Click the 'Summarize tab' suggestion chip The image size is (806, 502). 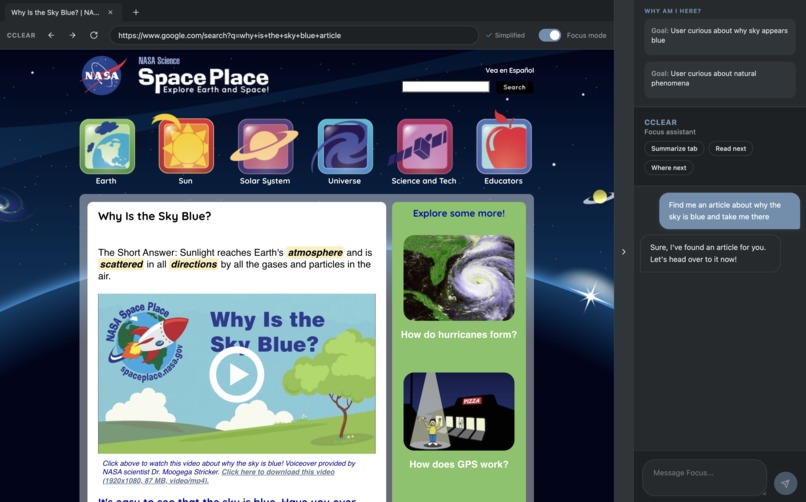[x=674, y=148]
